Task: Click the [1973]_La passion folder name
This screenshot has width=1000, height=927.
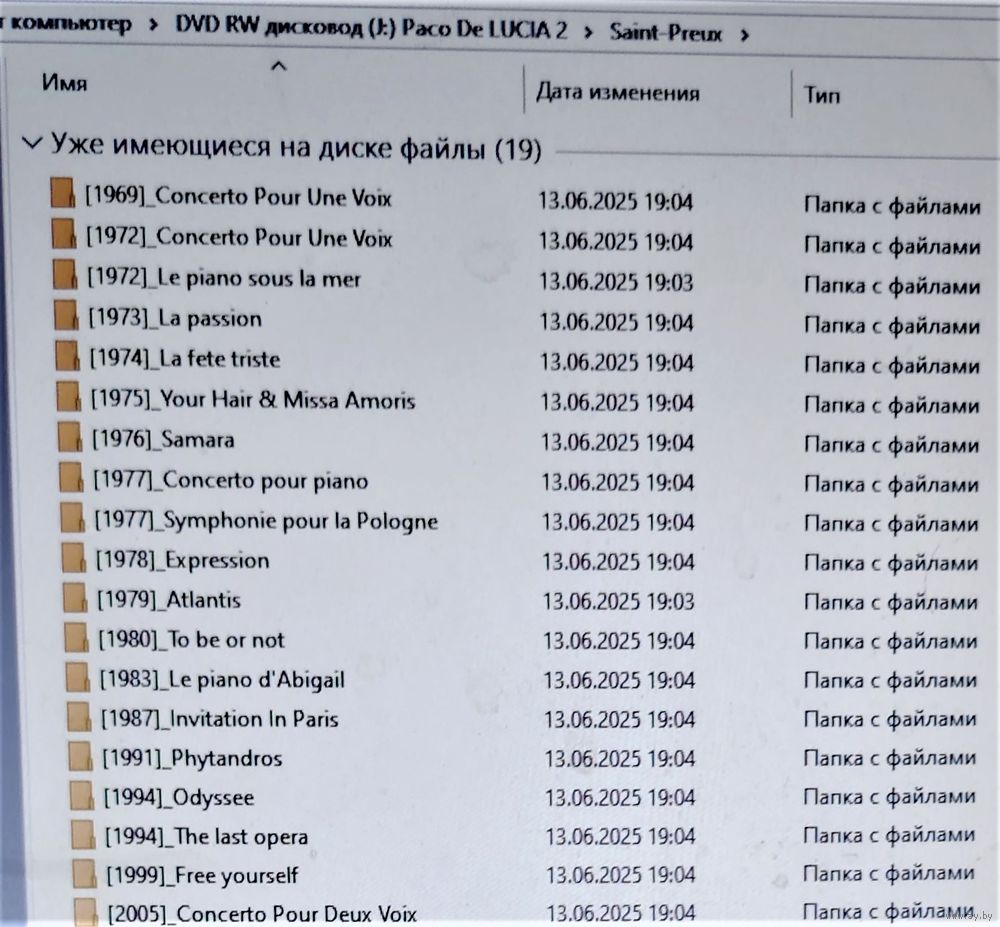Action: click(x=175, y=318)
